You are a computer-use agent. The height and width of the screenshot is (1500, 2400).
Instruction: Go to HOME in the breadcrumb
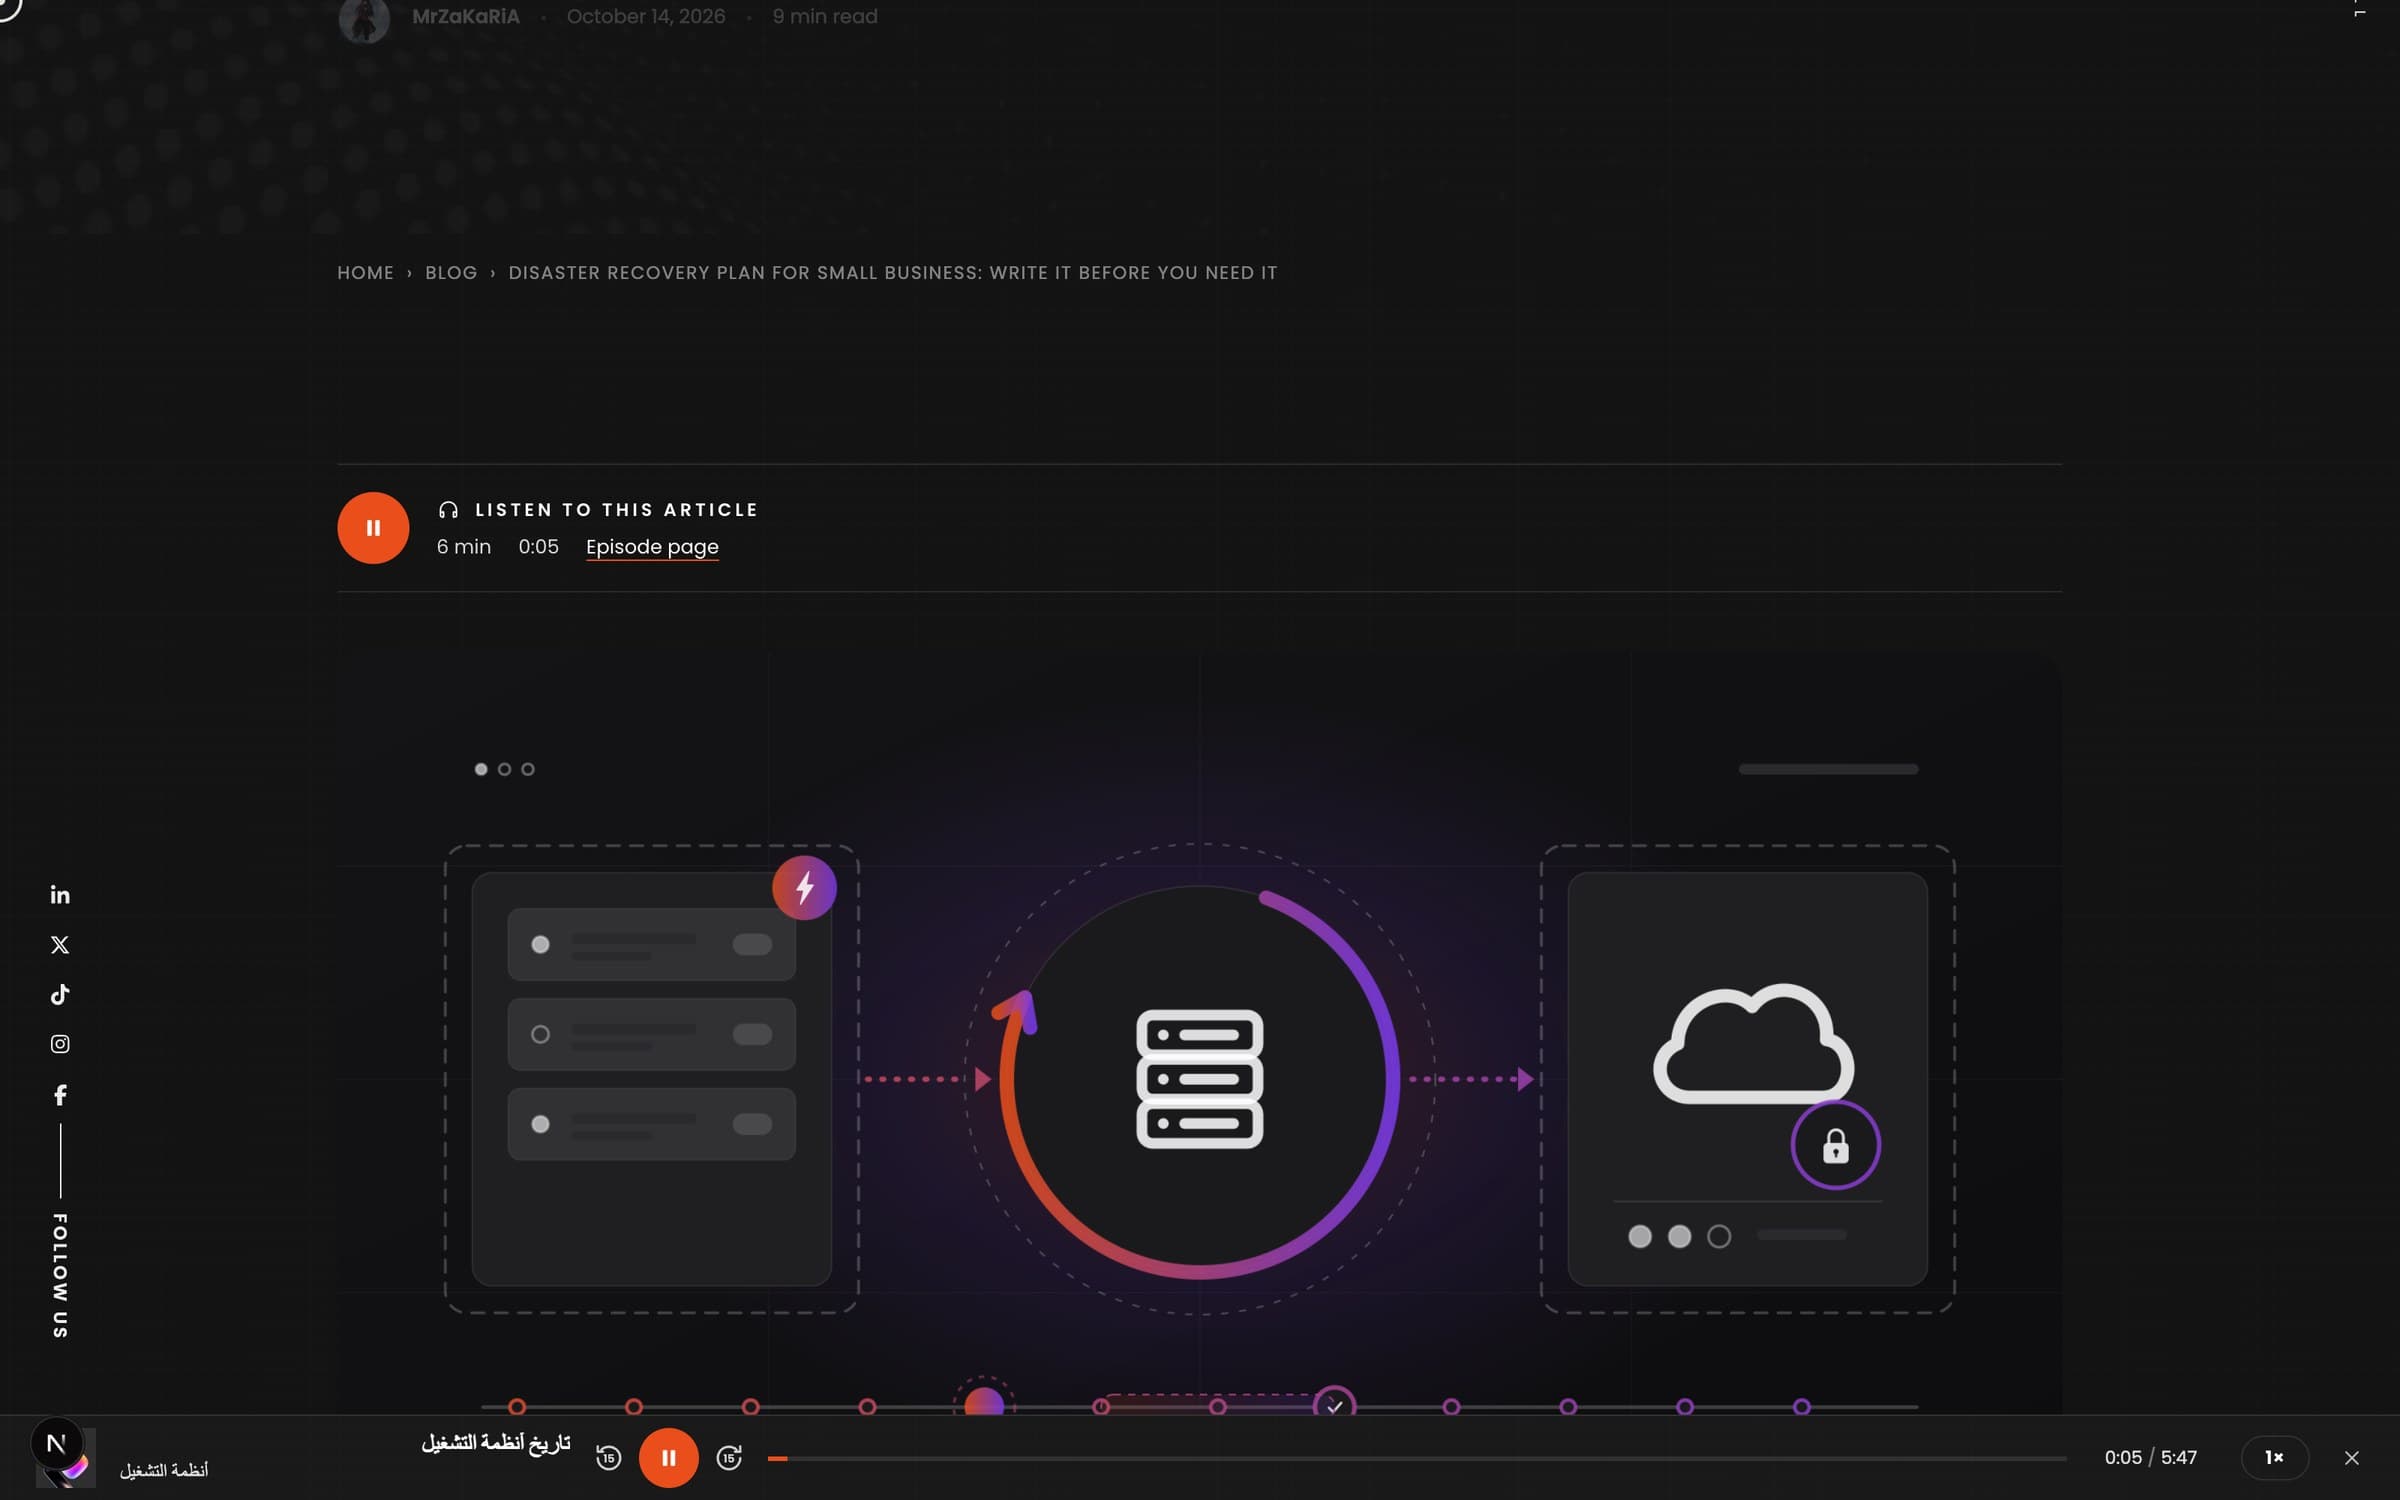(x=365, y=273)
